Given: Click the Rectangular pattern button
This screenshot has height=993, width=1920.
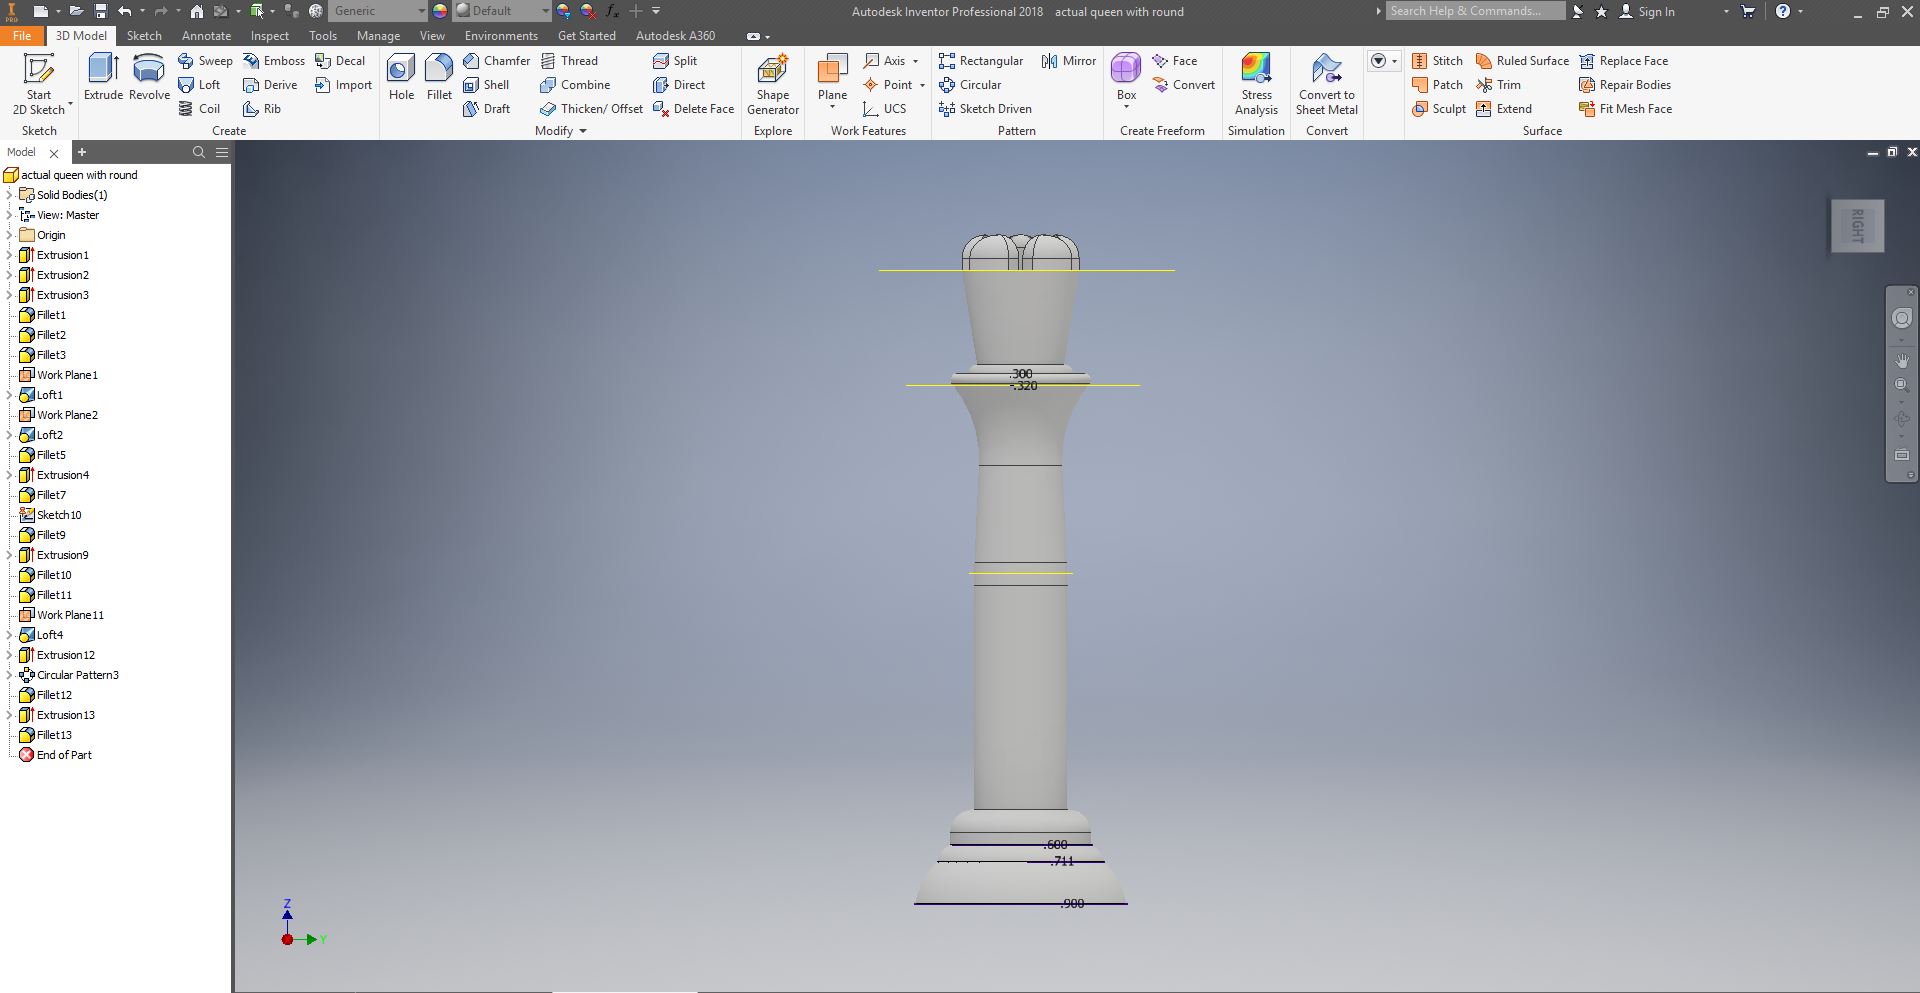Looking at the screenshot, I should coord(981,61).
